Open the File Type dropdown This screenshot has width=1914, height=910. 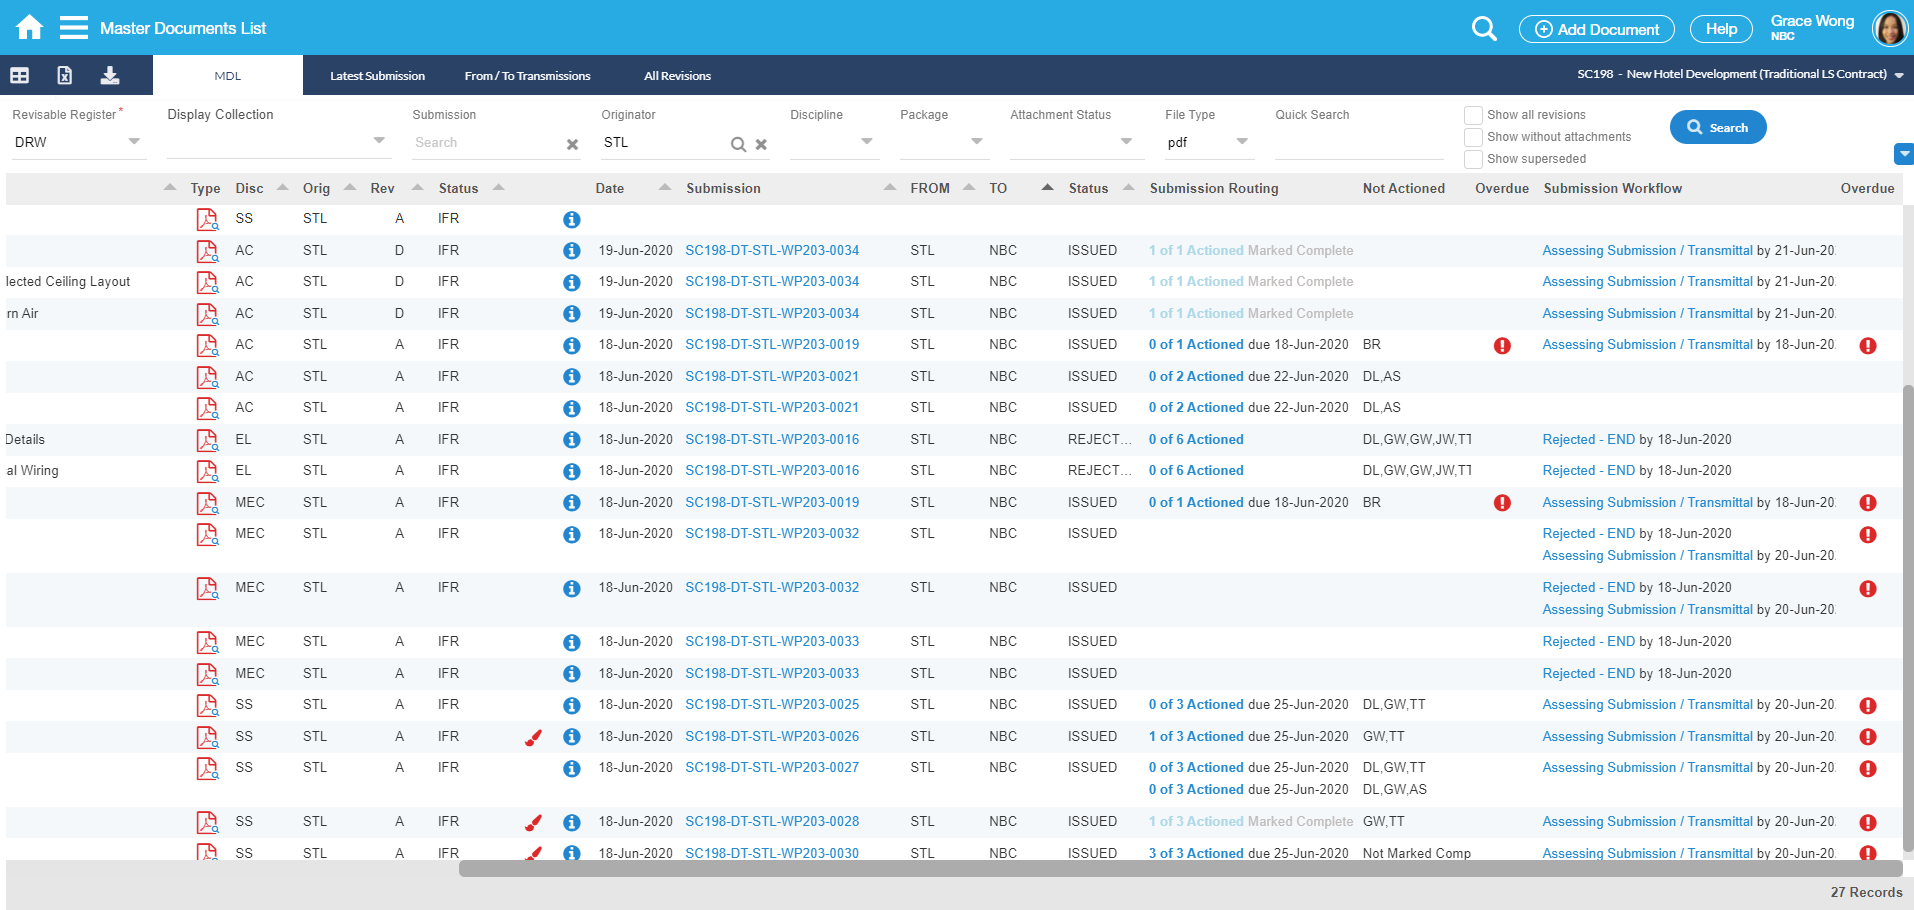[1242, 142]
